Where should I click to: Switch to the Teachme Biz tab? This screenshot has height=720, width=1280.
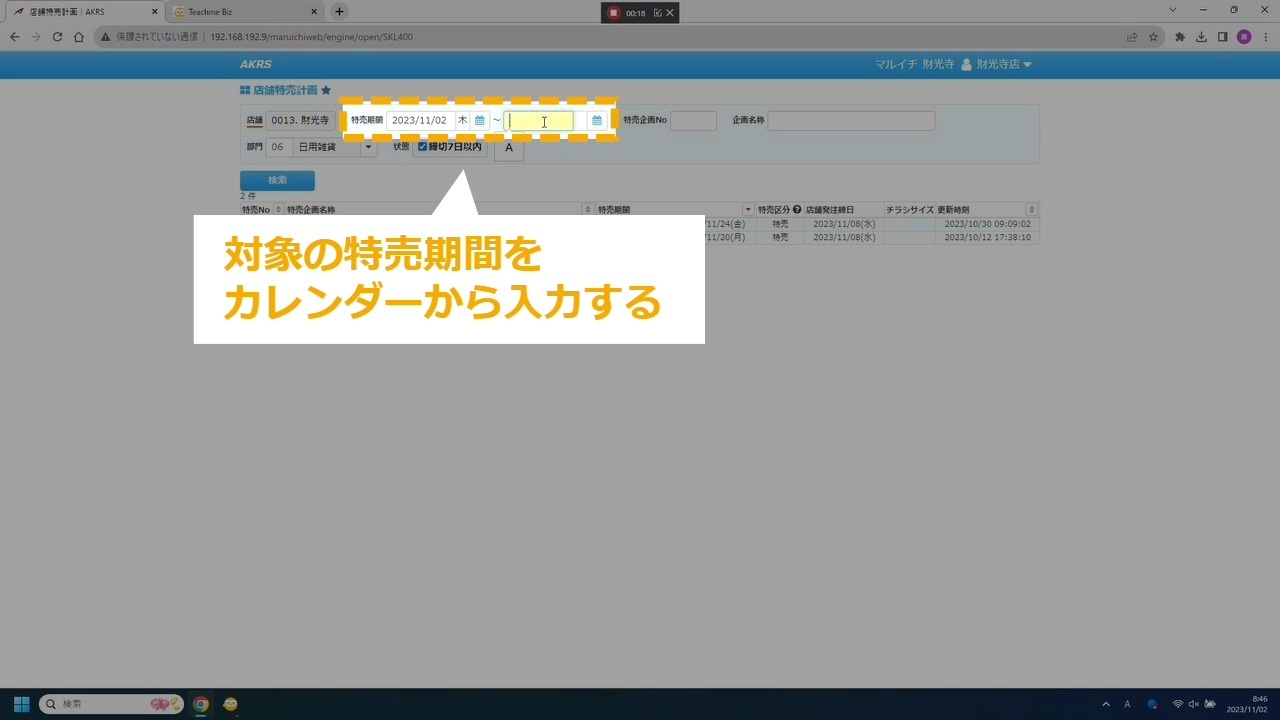242,12
